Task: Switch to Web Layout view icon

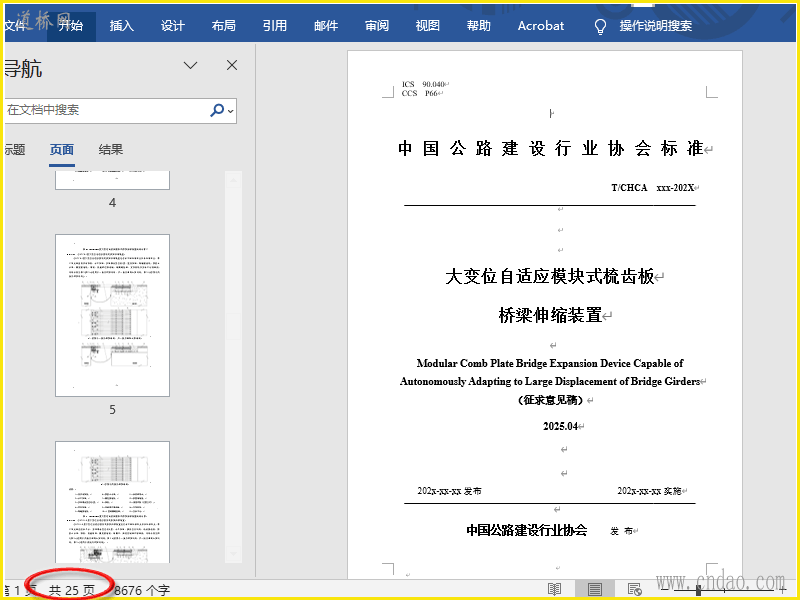Action: 634,589
